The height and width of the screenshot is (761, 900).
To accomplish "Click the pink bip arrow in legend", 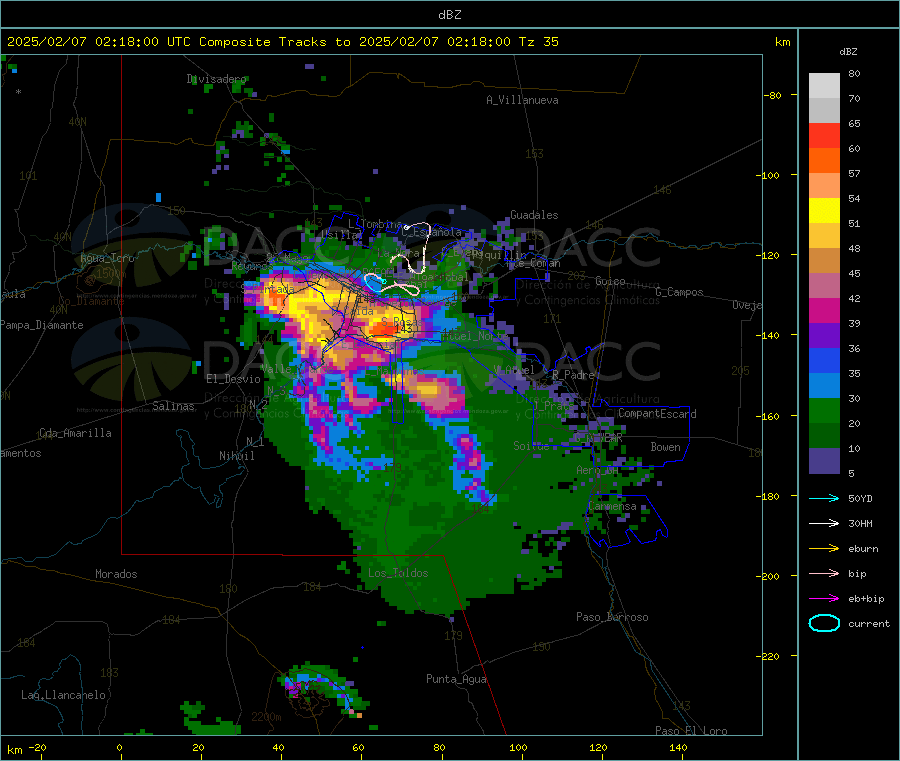I will coord(824,573).
